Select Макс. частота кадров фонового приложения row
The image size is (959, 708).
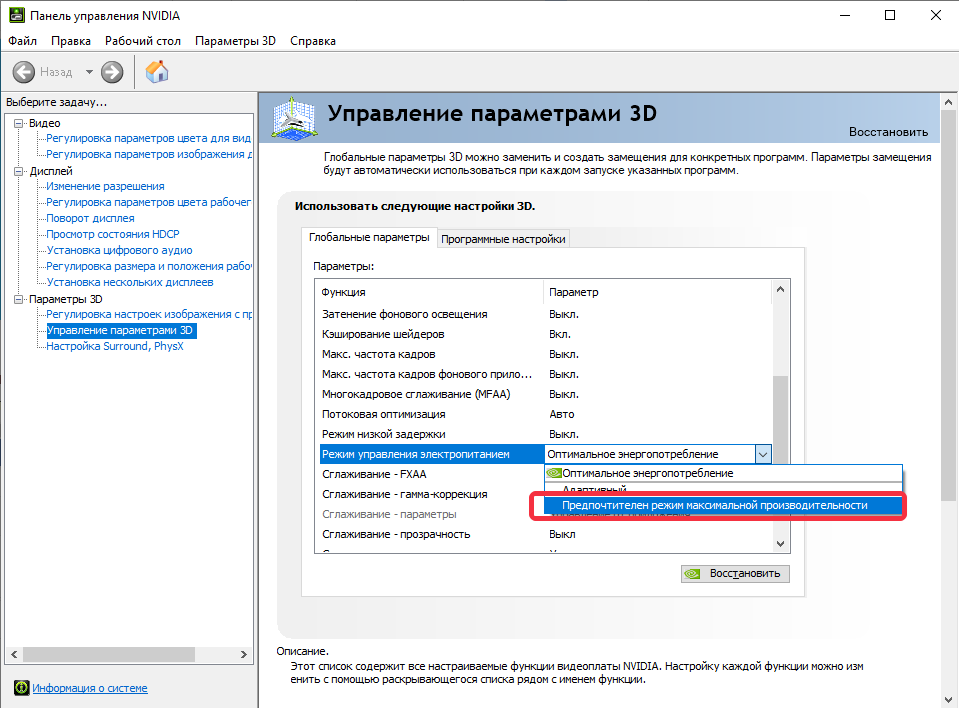(x=546, y=374)
